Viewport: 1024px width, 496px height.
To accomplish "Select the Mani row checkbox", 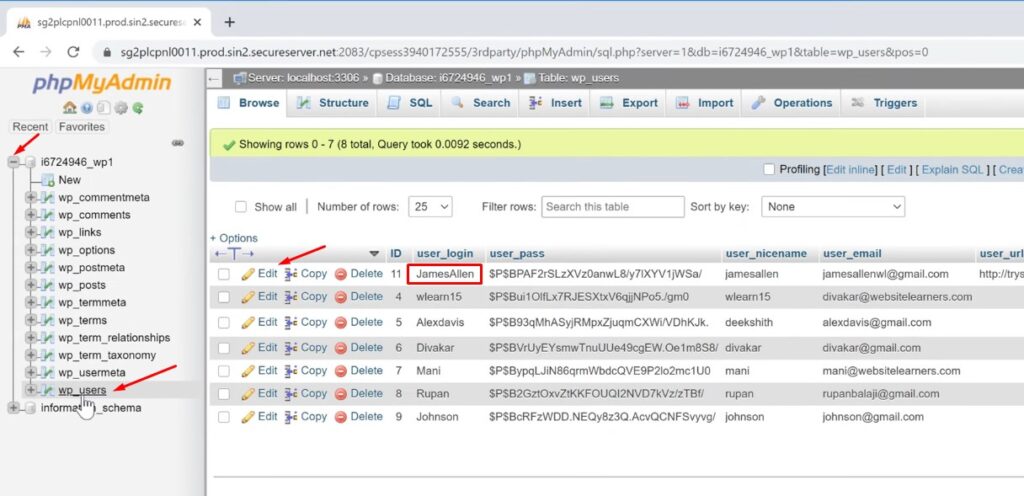I will pyautogui.click(x=224, y=371).
